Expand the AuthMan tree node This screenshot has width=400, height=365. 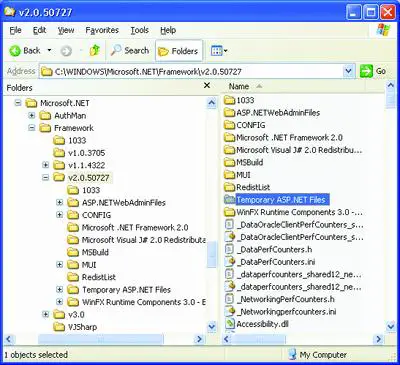tap(32, 115)
